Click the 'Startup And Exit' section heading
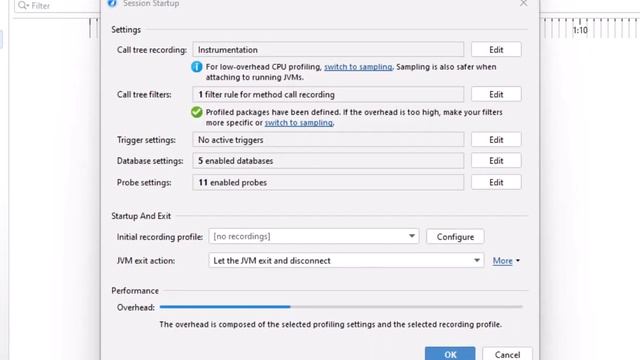The height and width of the screenshot is (360, 640). point(141,216)
